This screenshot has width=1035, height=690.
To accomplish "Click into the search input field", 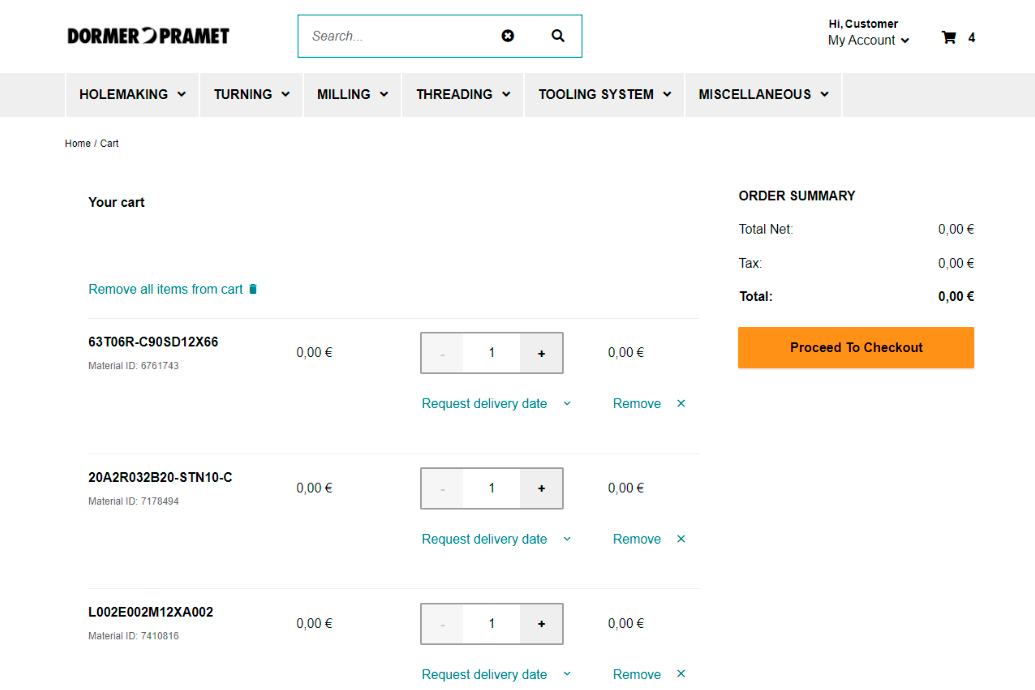I will [x=400, y=36].
